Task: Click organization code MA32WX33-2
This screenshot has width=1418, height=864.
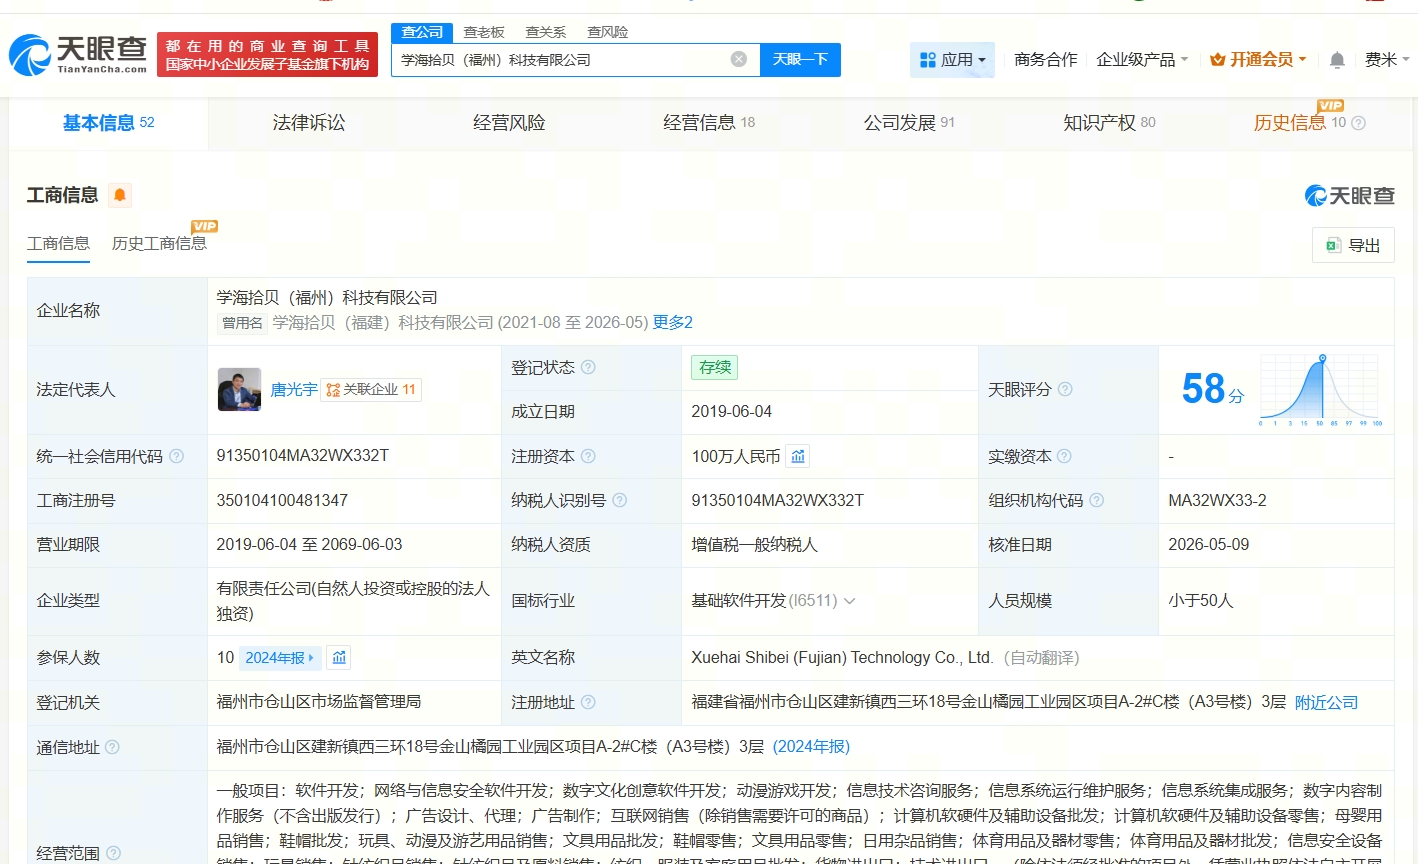Action: (x=1217, y=500)
